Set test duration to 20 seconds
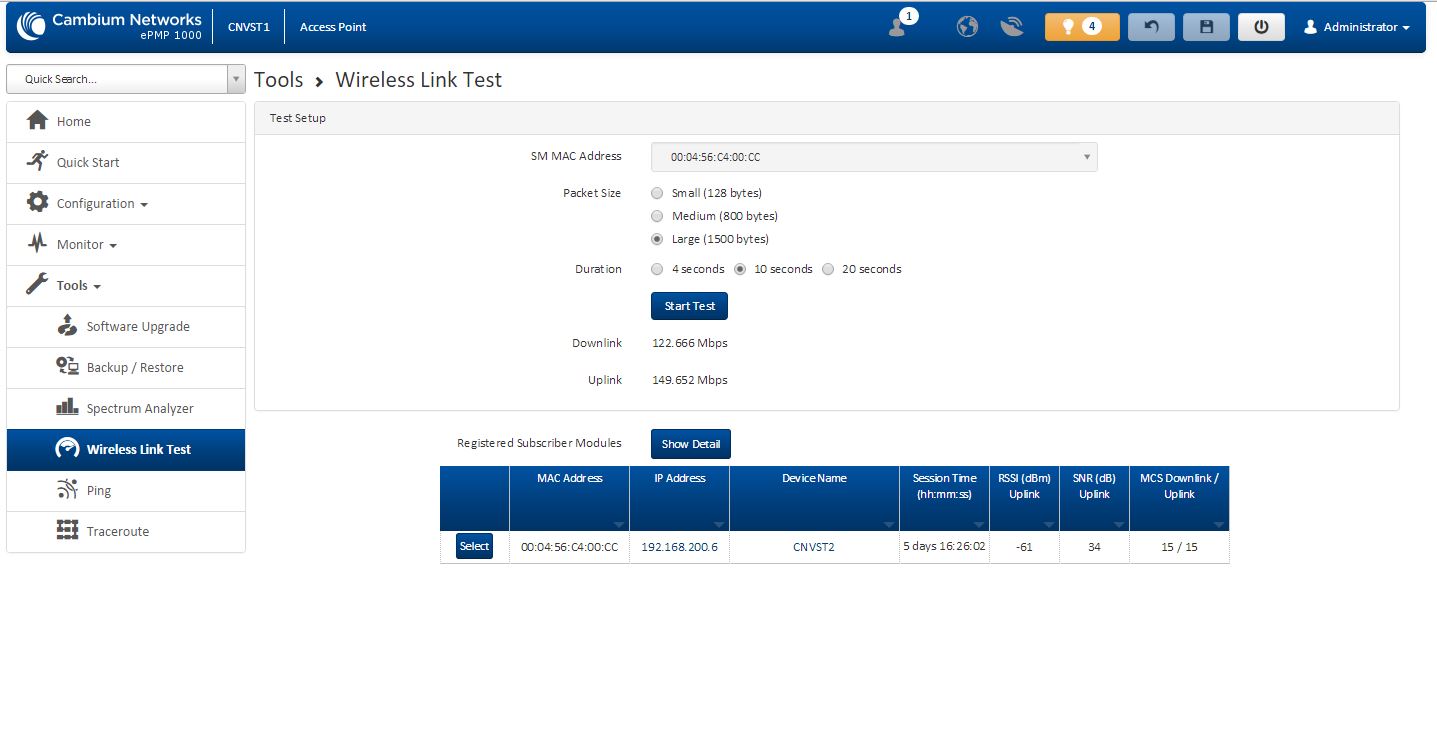This screenshot has width=1437, height=748. pos(828,269)
